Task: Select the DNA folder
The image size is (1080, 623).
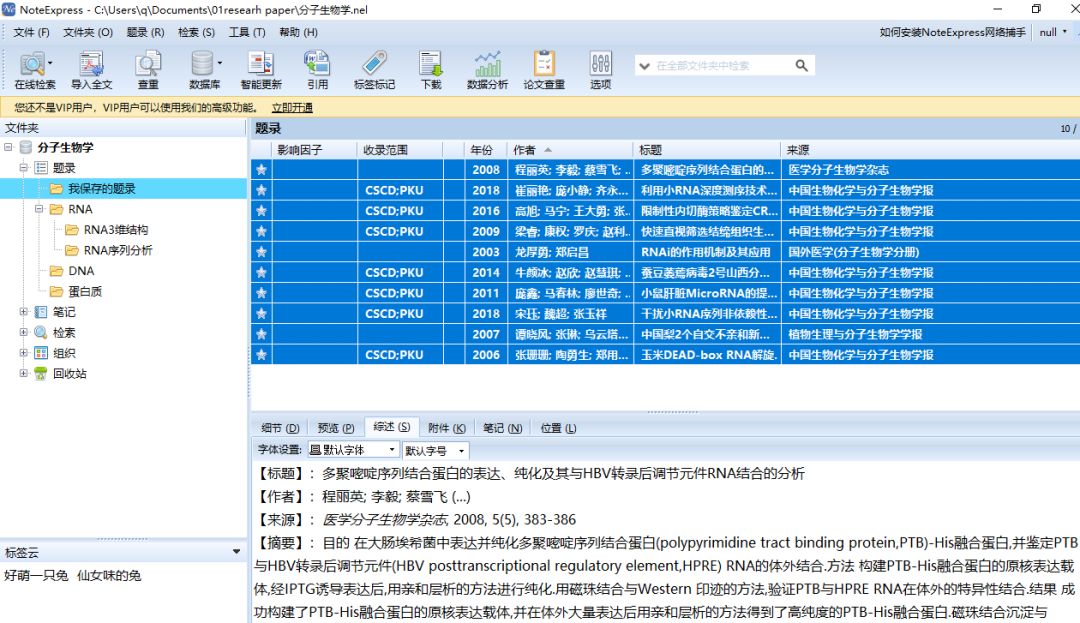Action: click(x=81, y=271)
